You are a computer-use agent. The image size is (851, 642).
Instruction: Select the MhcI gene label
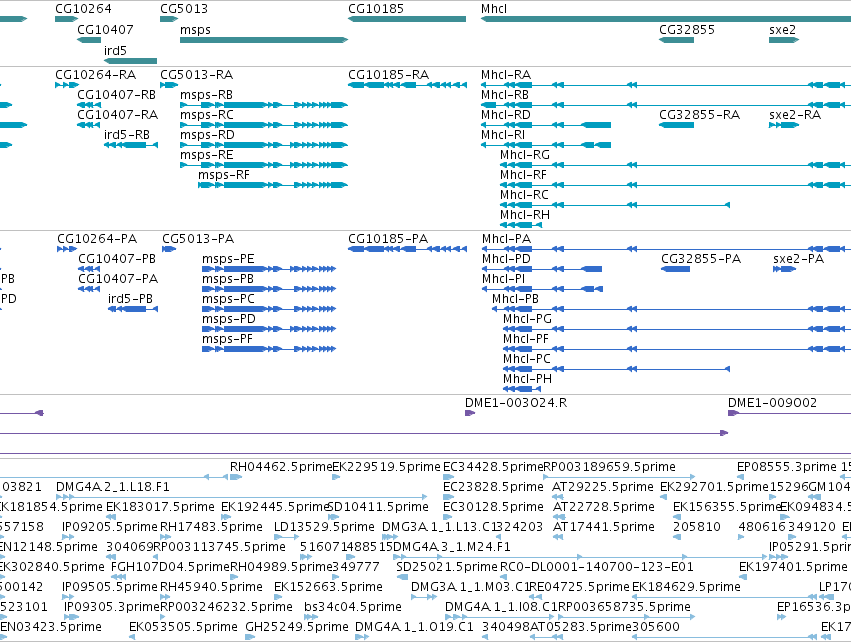[x=494, y=9]
